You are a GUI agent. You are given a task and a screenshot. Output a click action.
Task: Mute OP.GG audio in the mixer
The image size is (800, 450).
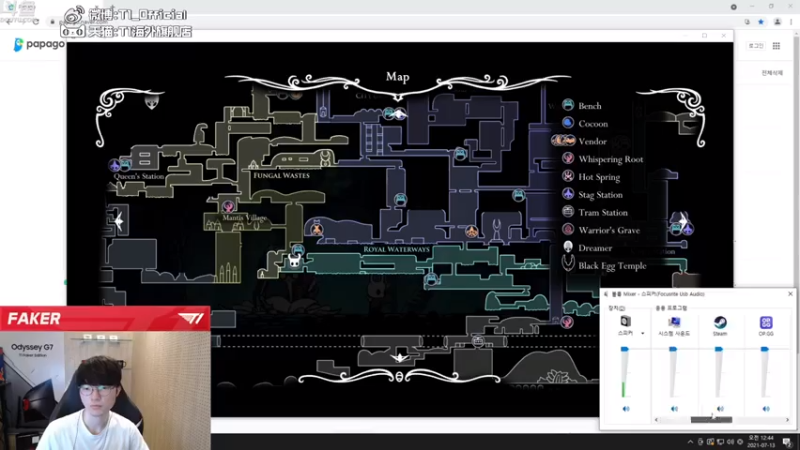tap(766, 409)
